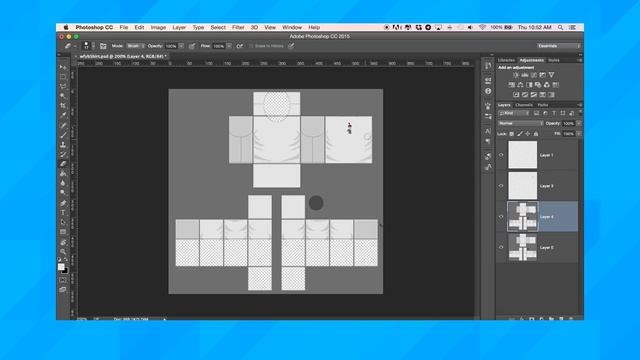Add a Hue/Saturation adjustment
640x360 pixels.
(511, 85)
